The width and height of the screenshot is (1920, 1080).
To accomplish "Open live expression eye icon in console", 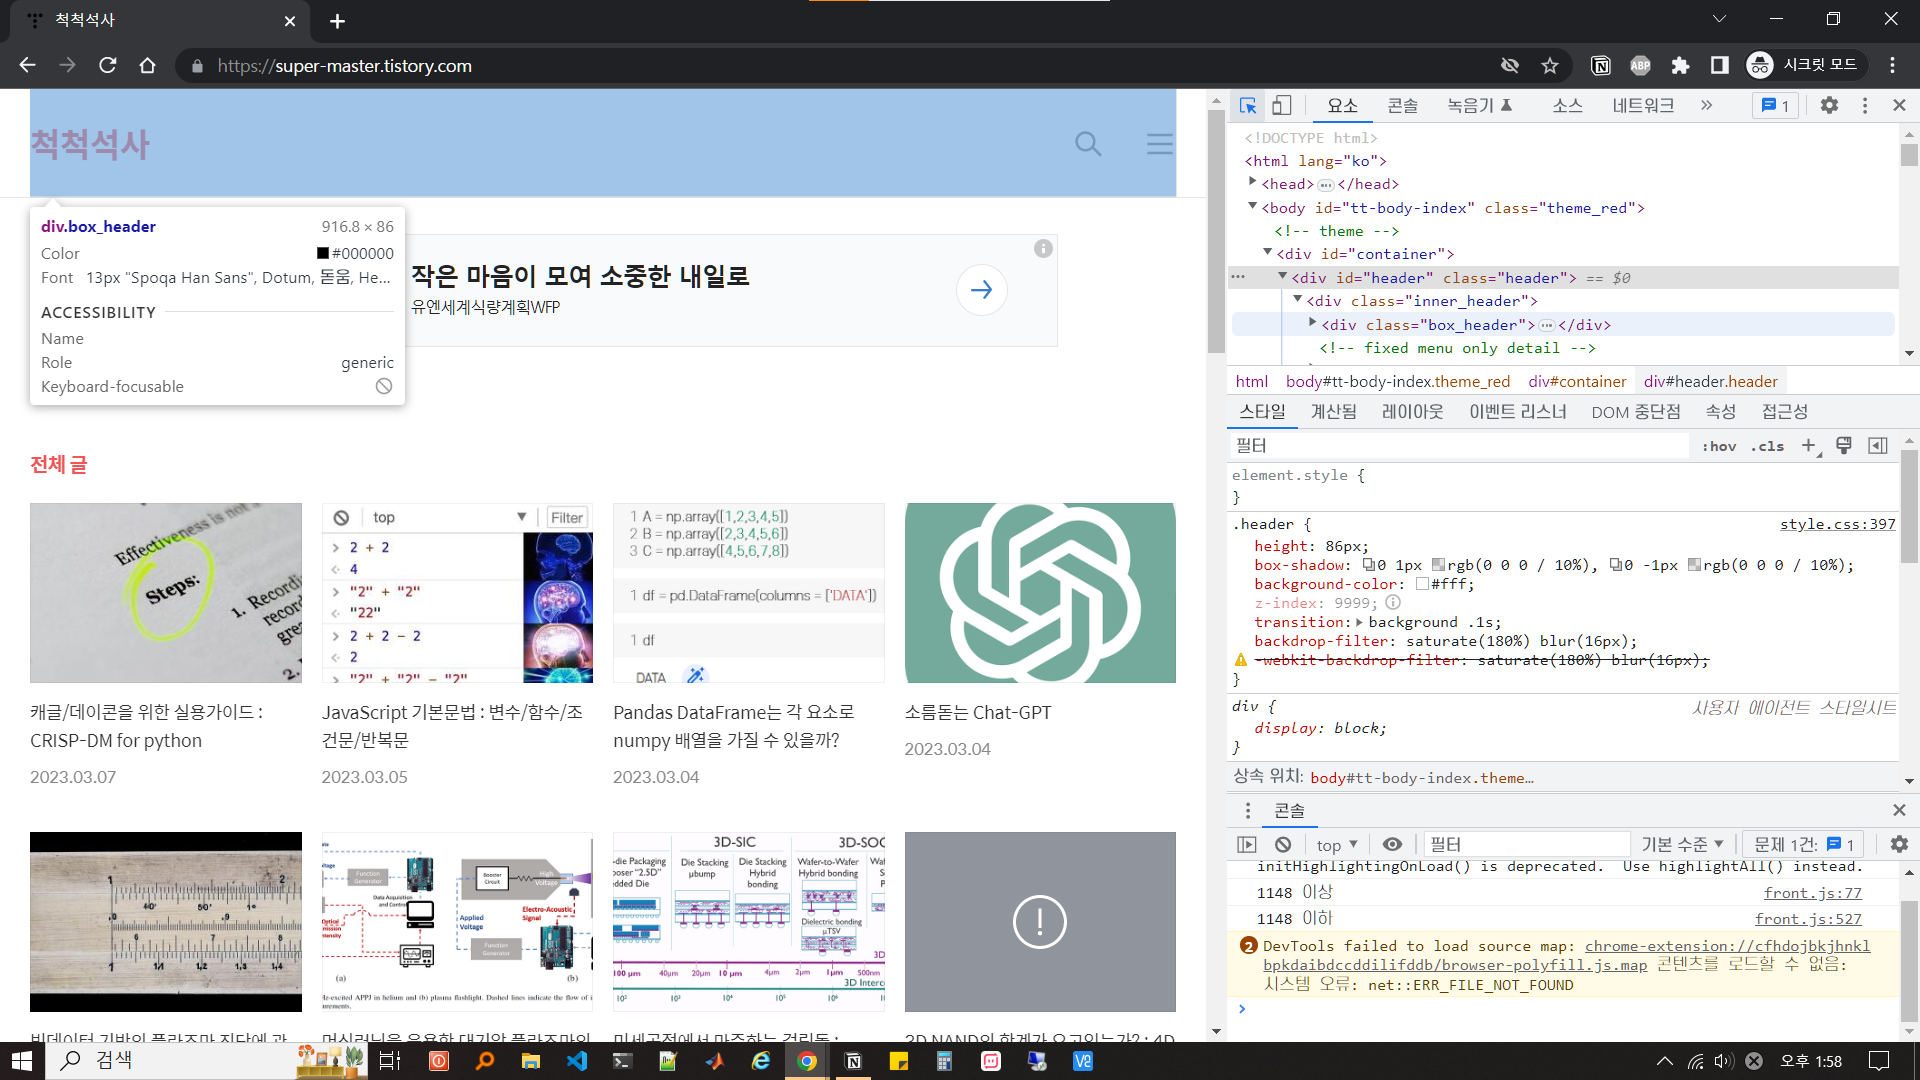I will point(1392,845).
